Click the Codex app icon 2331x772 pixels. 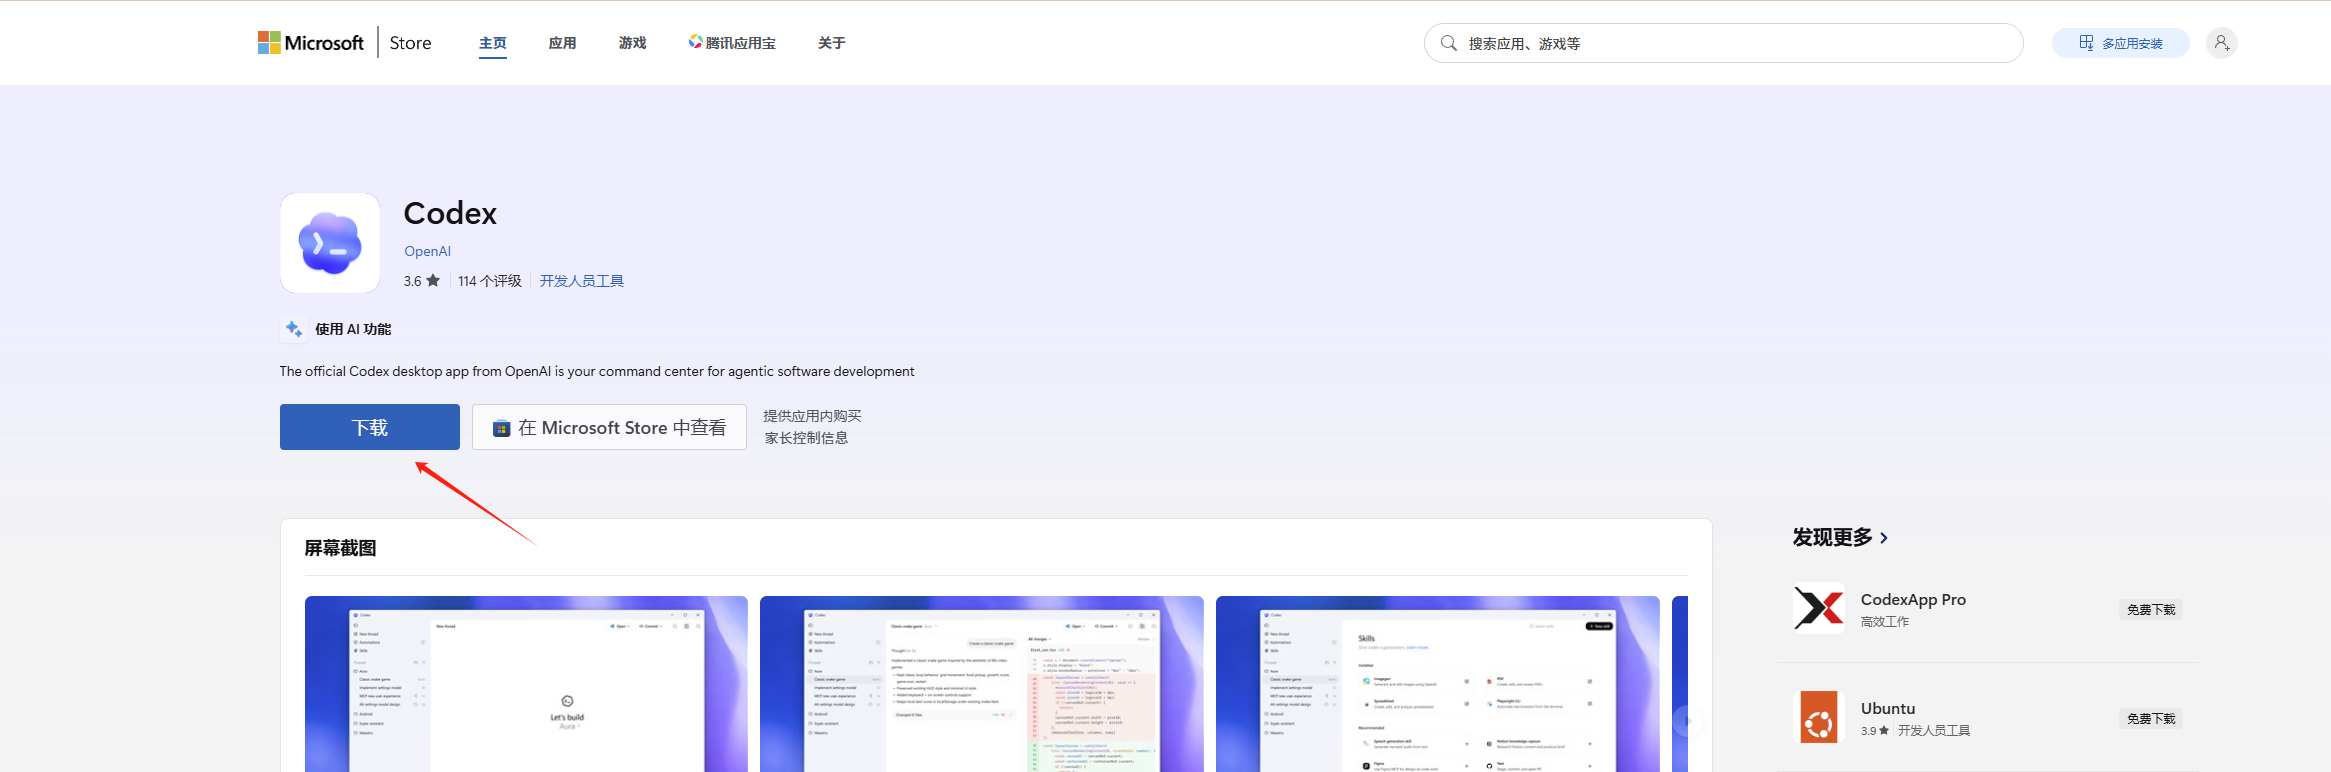[x=330, y=243]
